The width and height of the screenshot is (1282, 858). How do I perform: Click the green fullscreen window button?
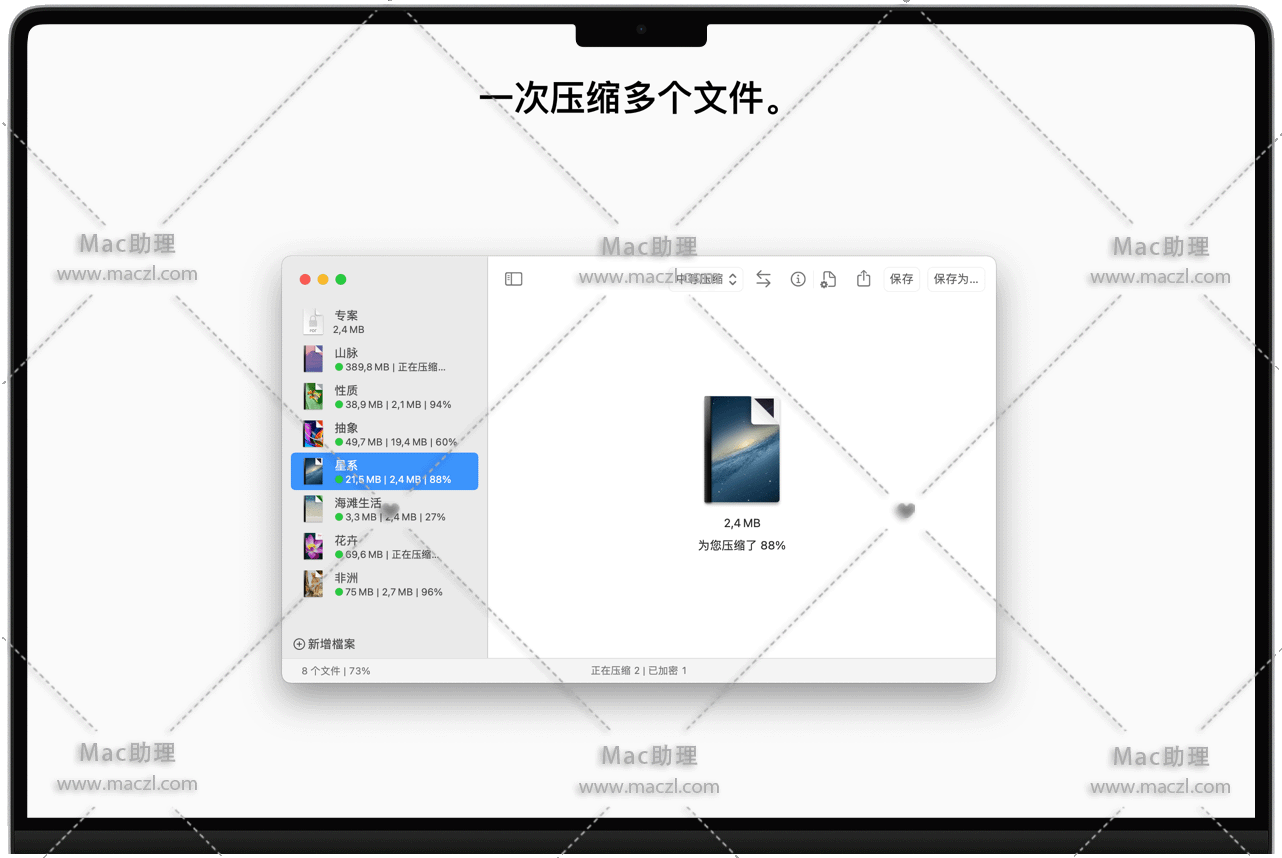341,280
